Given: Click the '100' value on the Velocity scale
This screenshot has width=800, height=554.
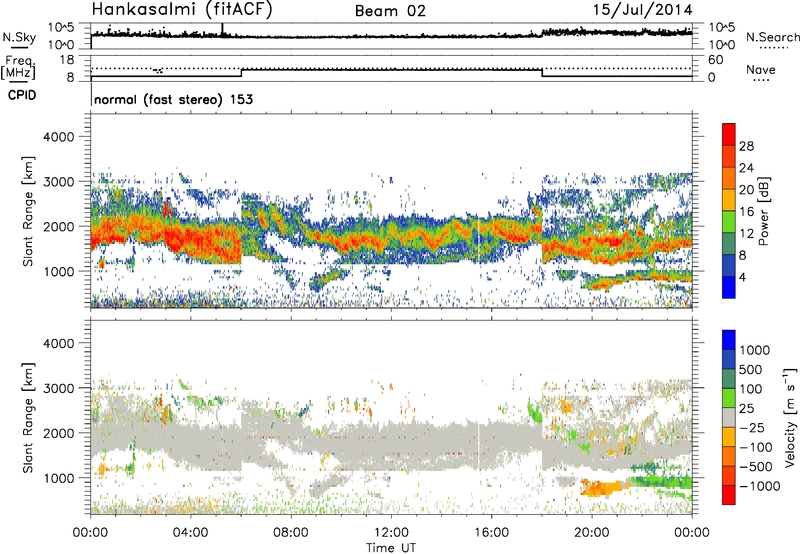Looking at the screenshot, I should tap(751, 389).
